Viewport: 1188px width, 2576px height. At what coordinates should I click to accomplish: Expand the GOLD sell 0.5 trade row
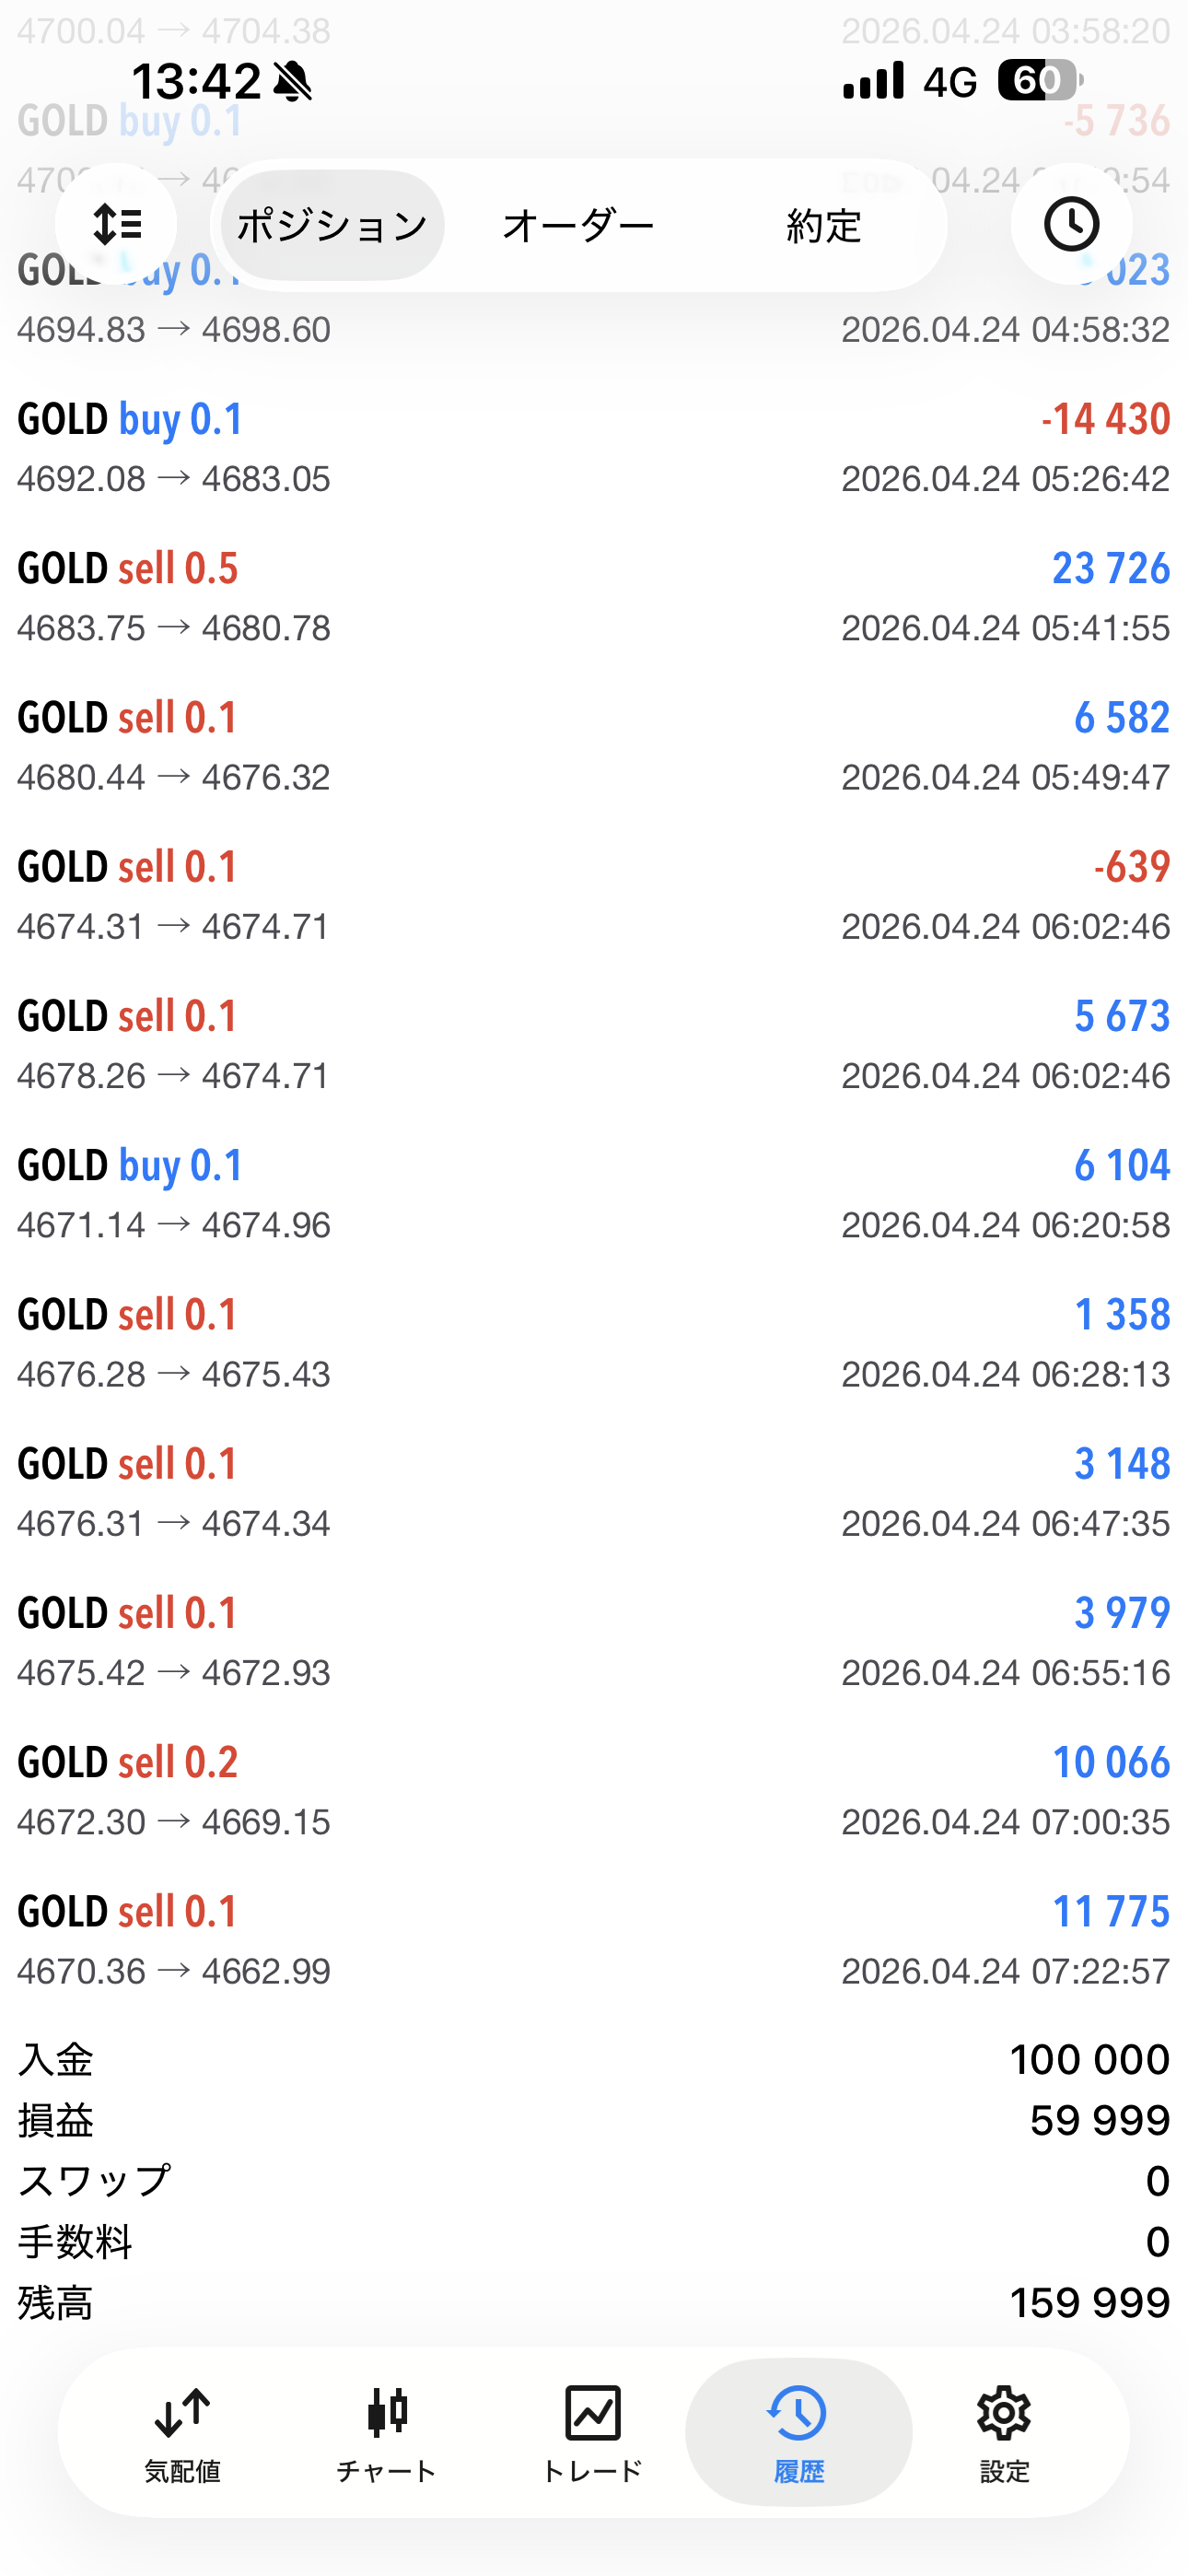point(594,596)
